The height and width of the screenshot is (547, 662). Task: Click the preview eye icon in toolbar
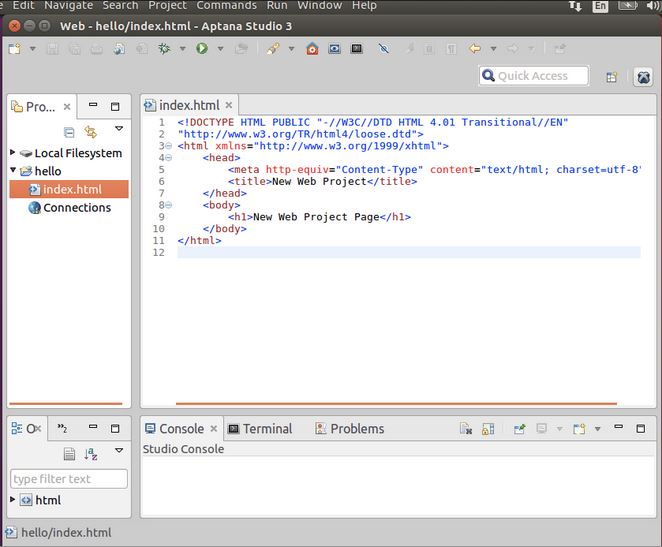(334, 49)
